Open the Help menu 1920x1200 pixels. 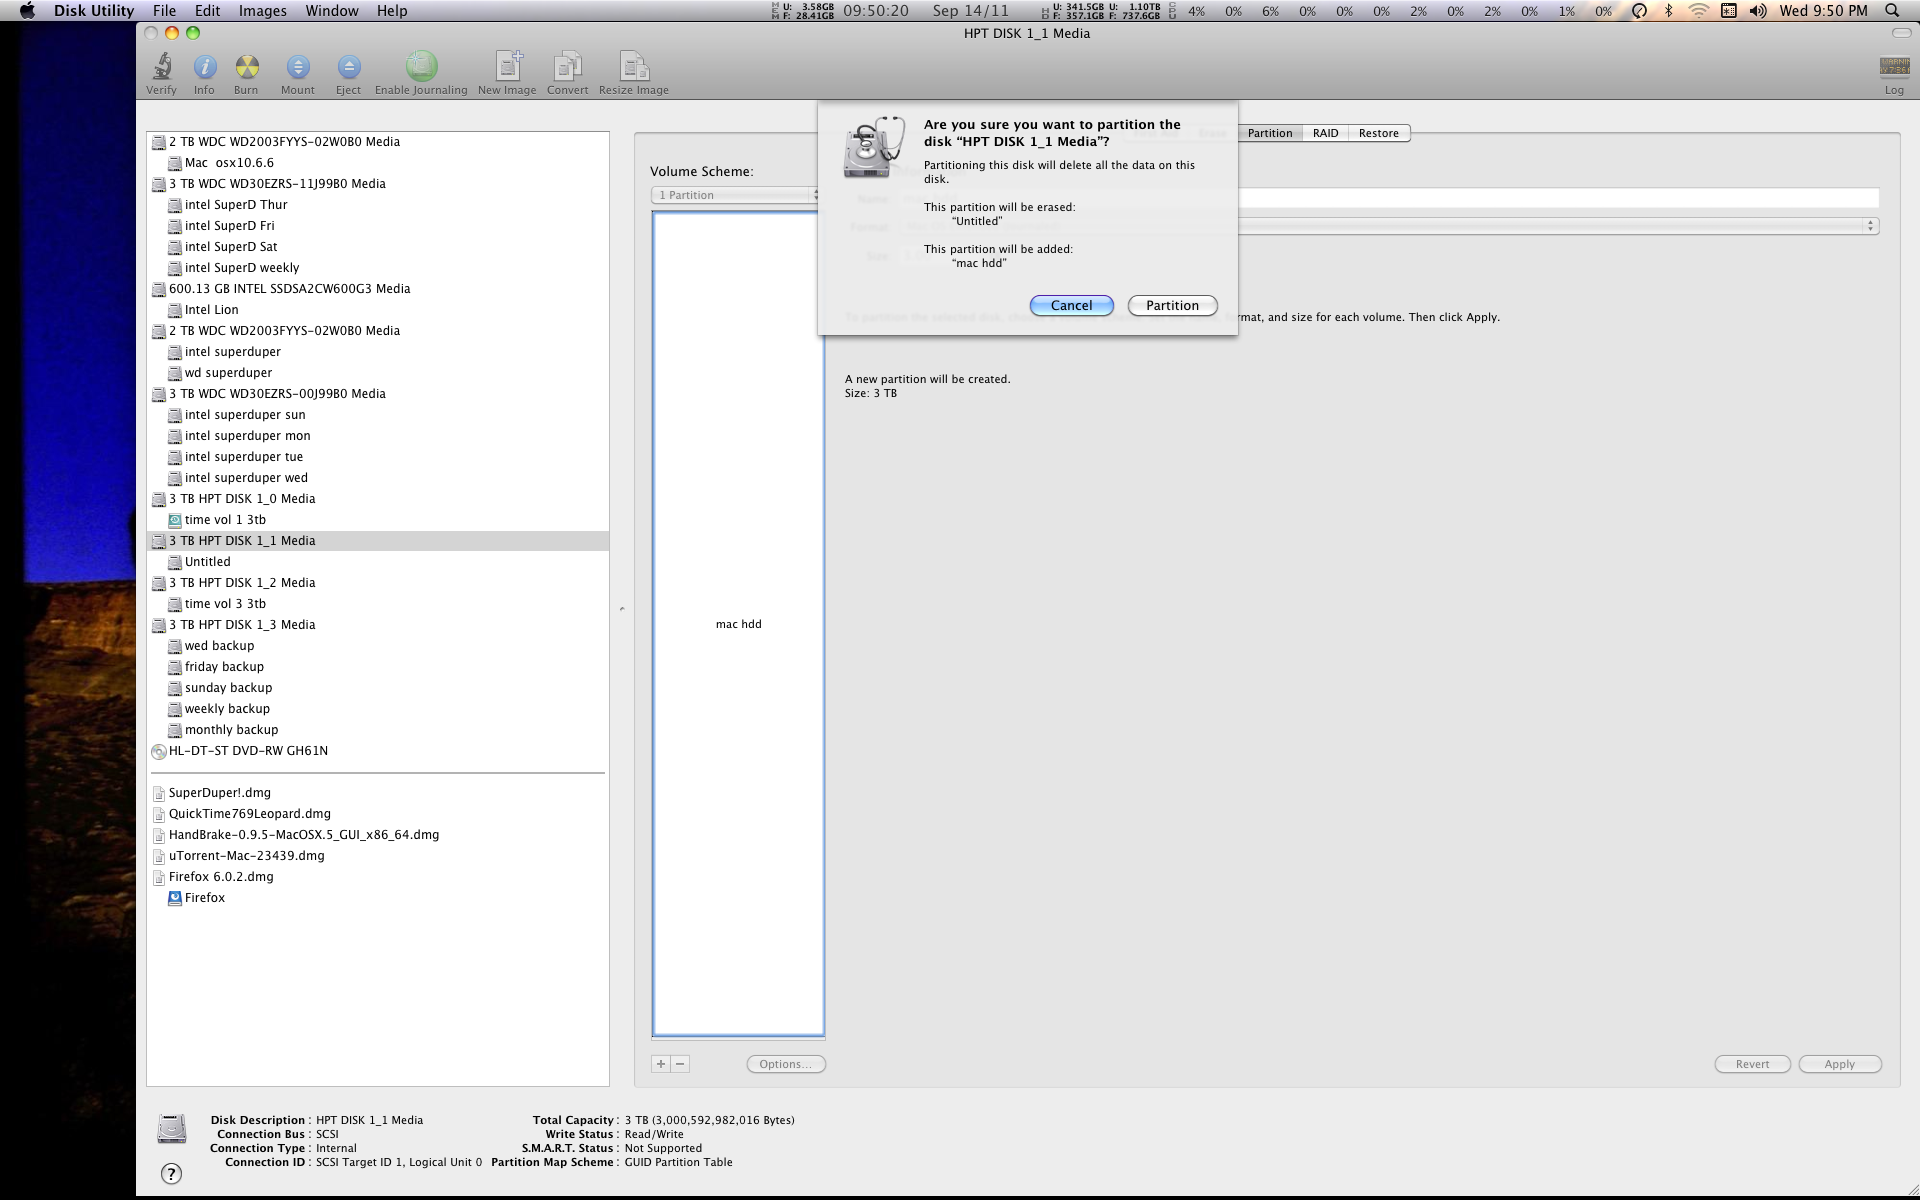coord(392,11)
